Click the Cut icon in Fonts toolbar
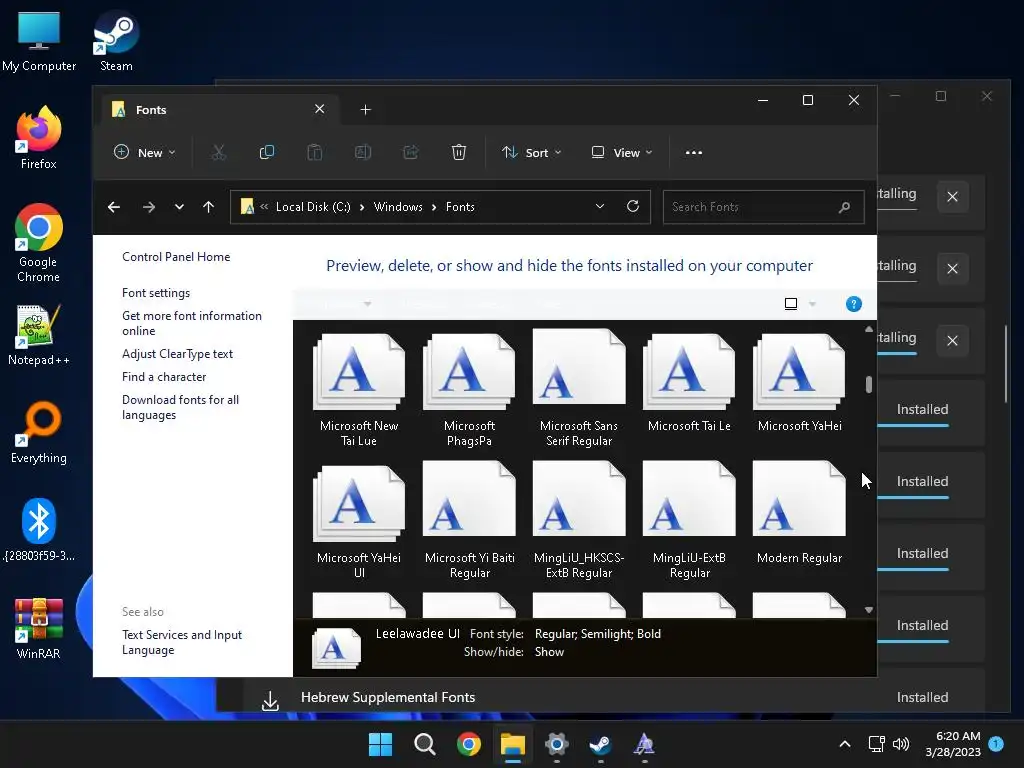The height and width of the screenshot is (768, 1024). (219, 153)
